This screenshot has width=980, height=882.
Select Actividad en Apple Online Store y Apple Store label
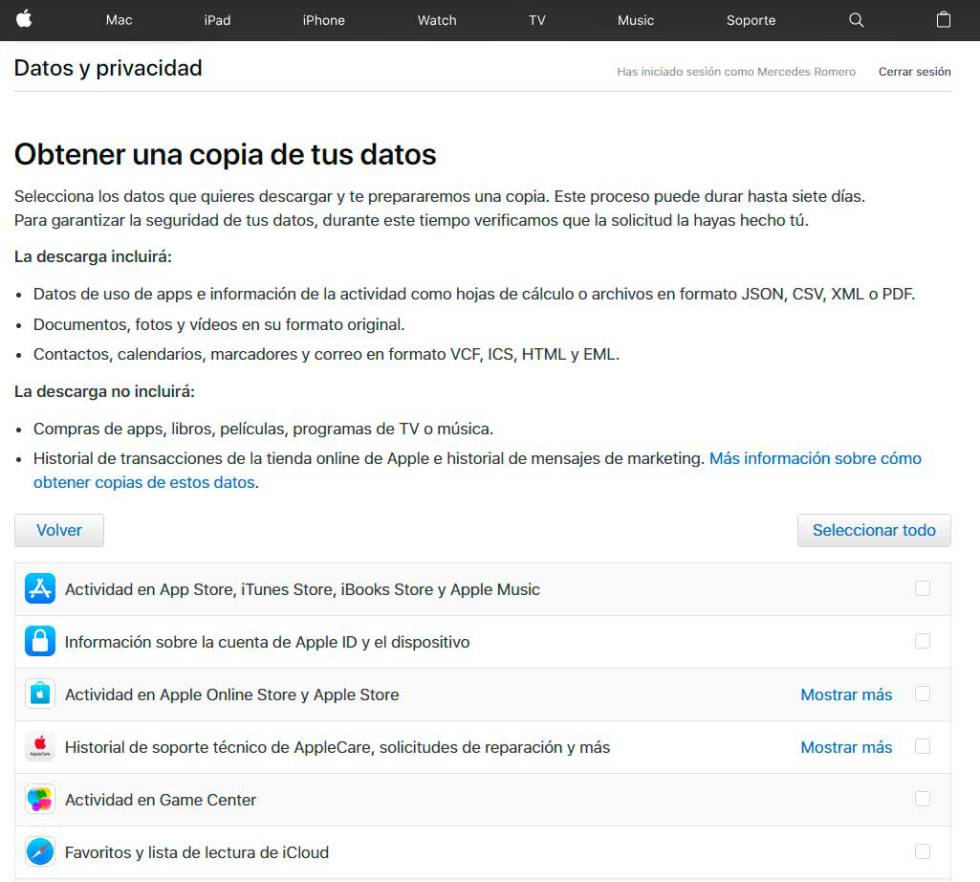pyautogui.click(x=232, y=694)
